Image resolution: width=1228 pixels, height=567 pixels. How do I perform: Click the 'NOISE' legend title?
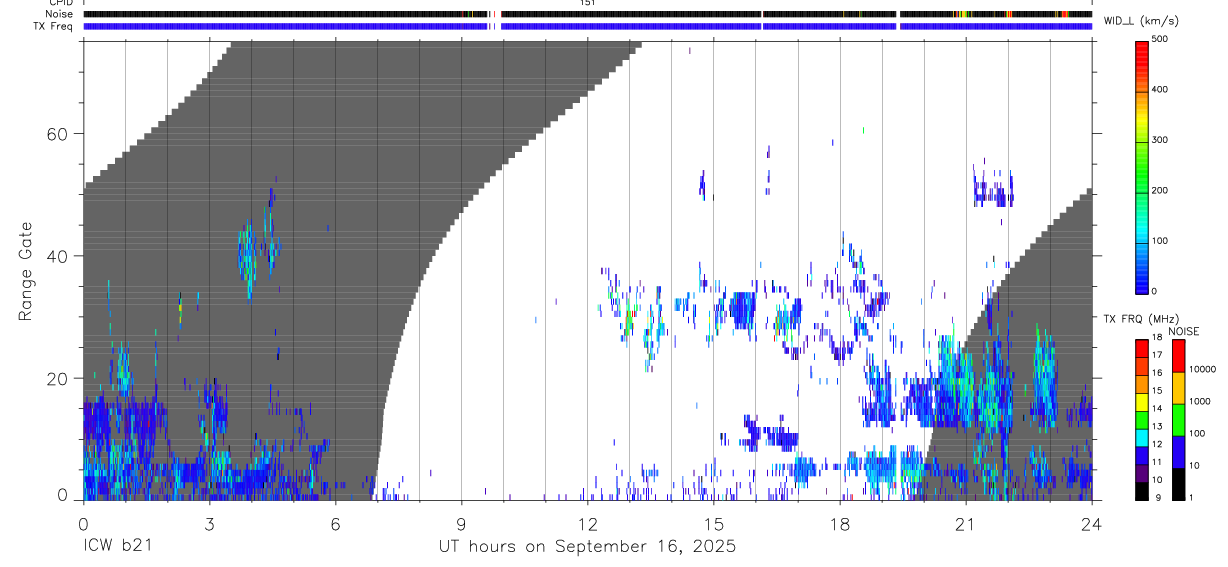(x=1184, y=331)
